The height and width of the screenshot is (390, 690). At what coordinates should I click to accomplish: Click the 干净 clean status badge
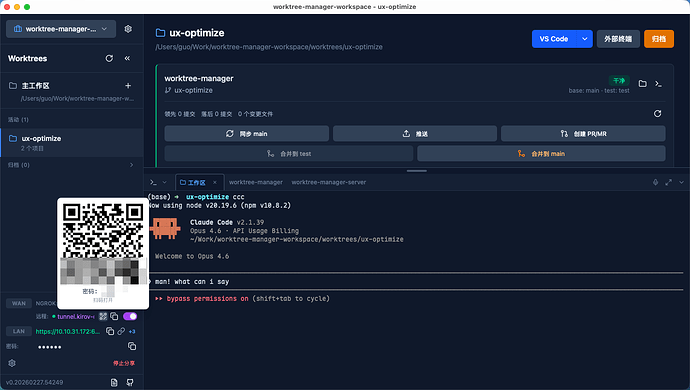tap(619, 81)
